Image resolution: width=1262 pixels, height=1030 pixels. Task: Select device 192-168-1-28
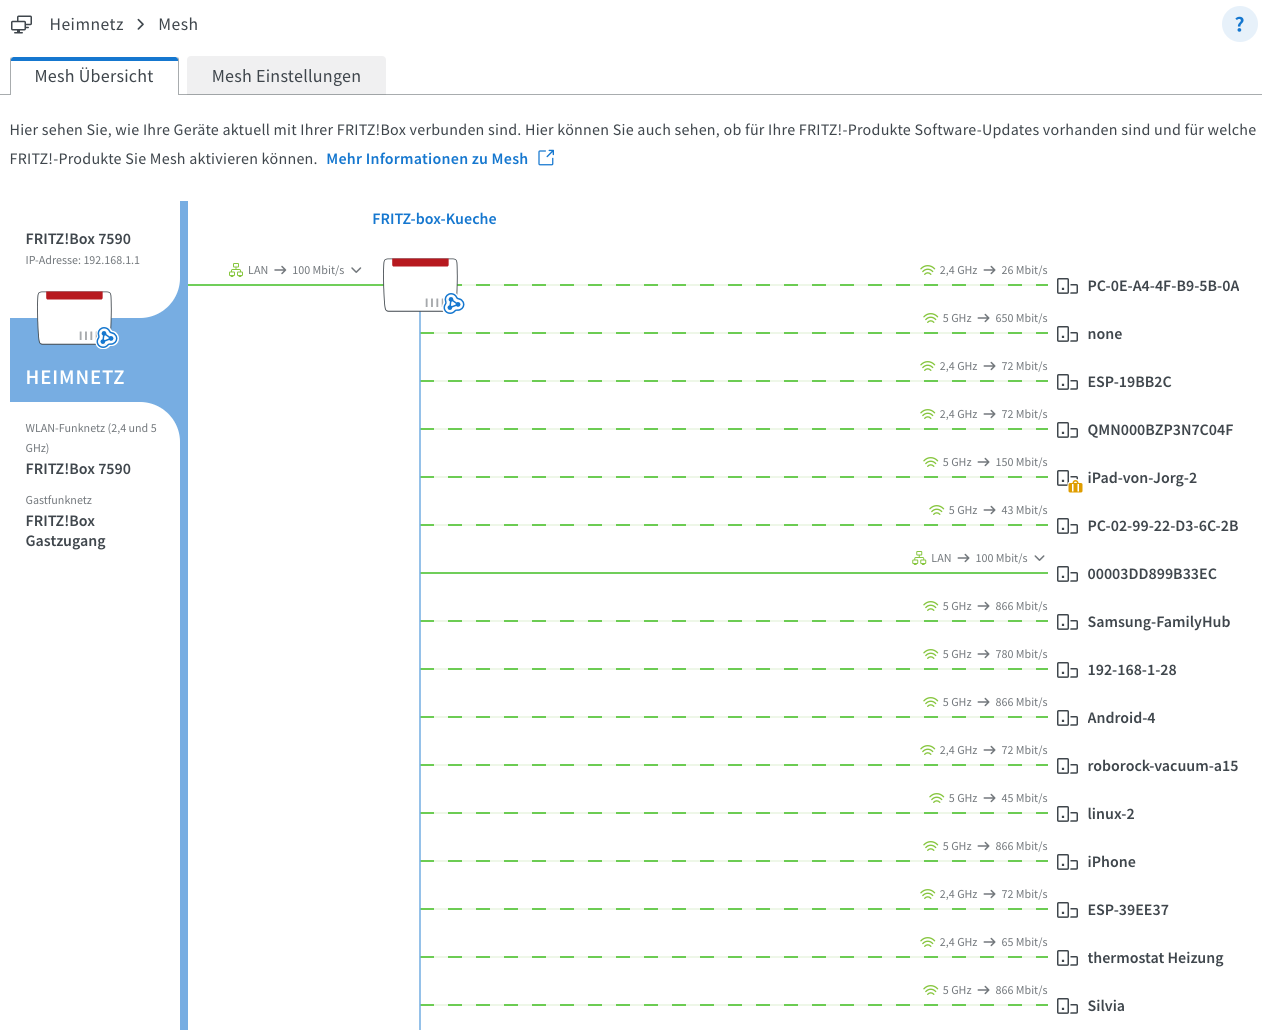point(1132,670)
